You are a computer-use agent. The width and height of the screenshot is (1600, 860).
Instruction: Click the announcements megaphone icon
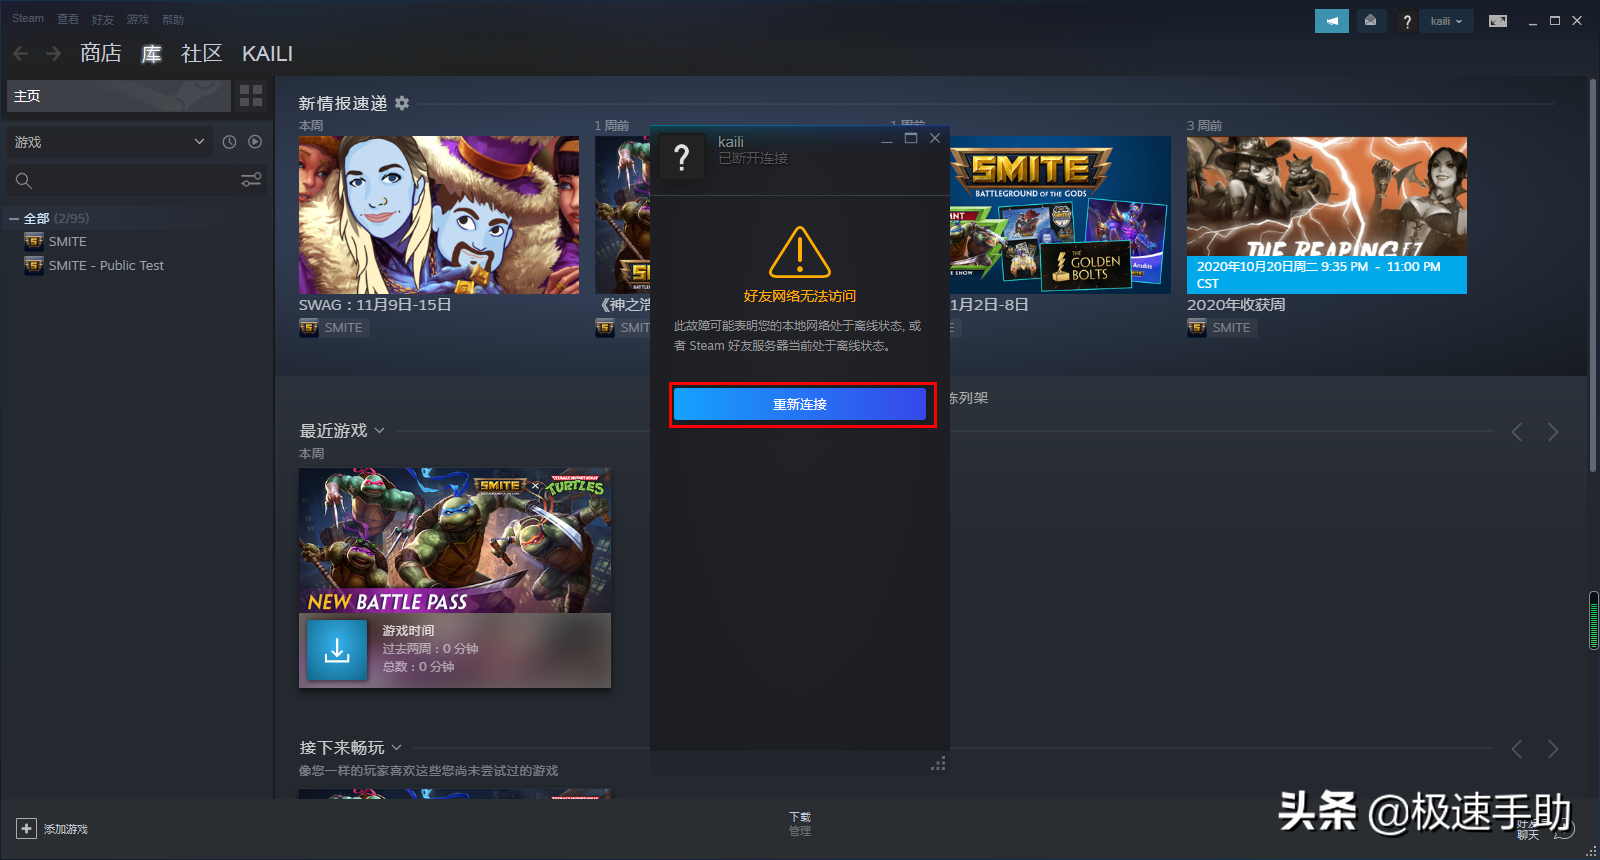[x=1332, y=21]
